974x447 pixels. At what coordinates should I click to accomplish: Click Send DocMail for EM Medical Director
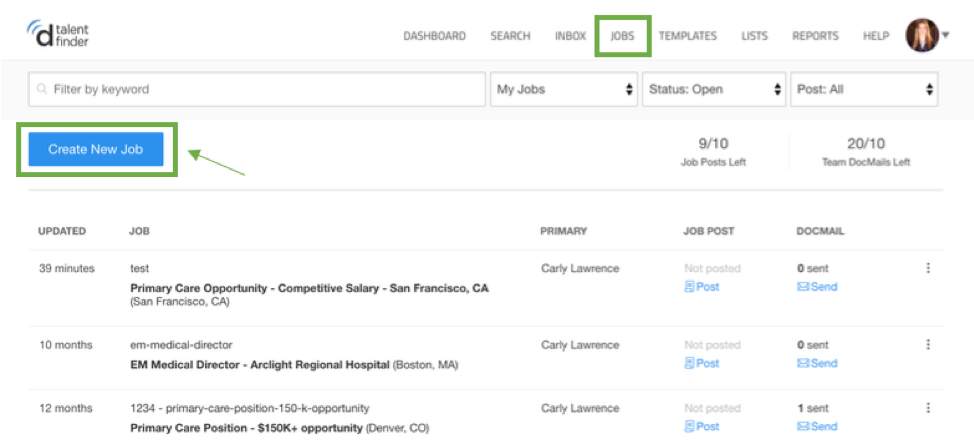817,363
